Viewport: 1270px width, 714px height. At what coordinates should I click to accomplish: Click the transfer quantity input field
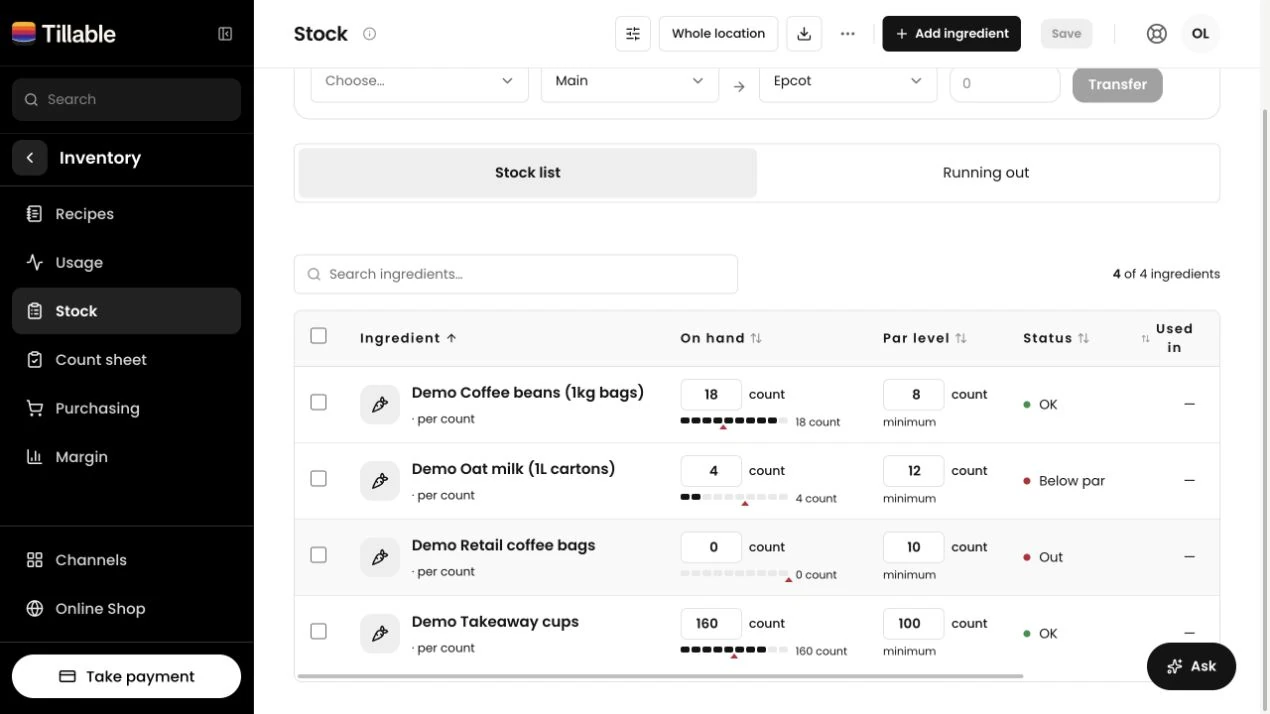click(1004, 84)
